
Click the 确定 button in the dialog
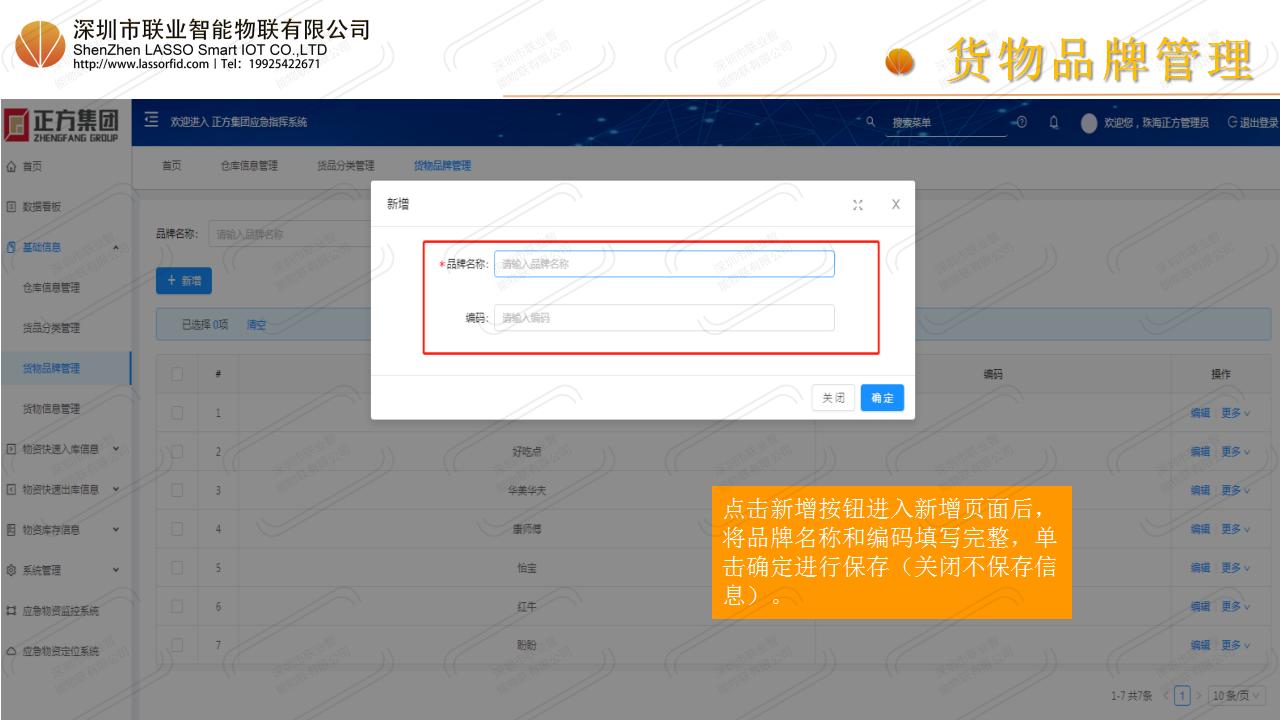(882, 398)
